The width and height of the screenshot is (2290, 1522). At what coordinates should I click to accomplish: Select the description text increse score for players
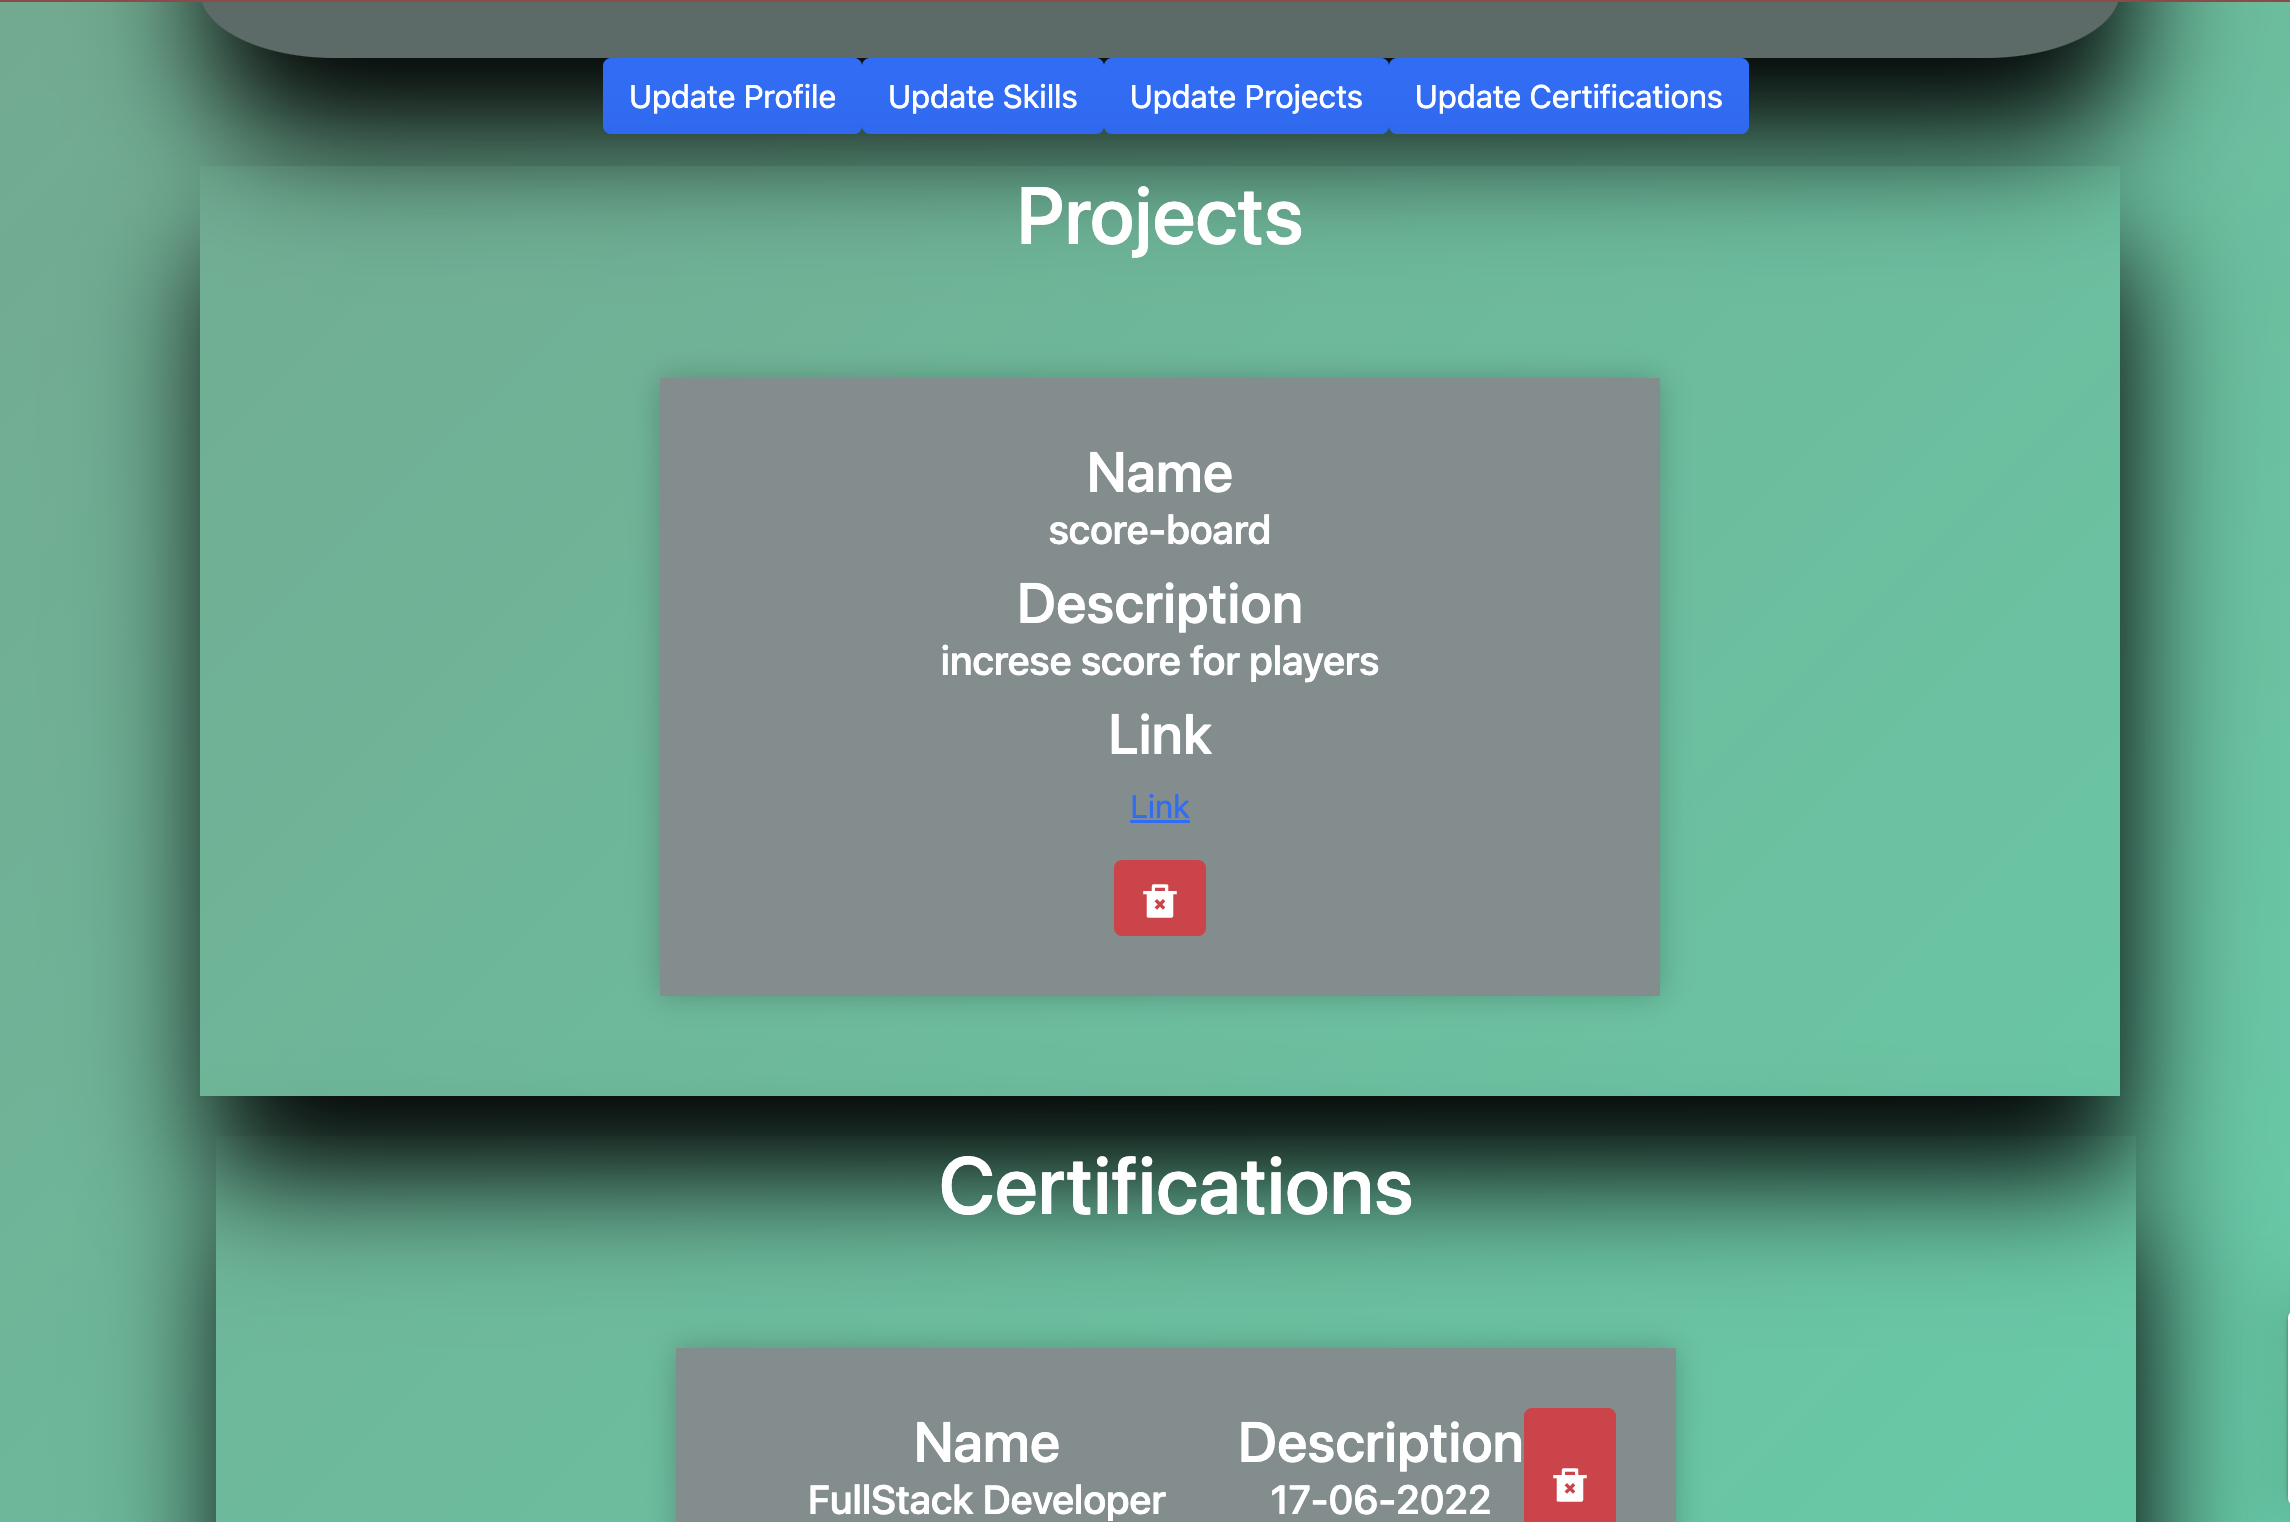(1159, 660)
